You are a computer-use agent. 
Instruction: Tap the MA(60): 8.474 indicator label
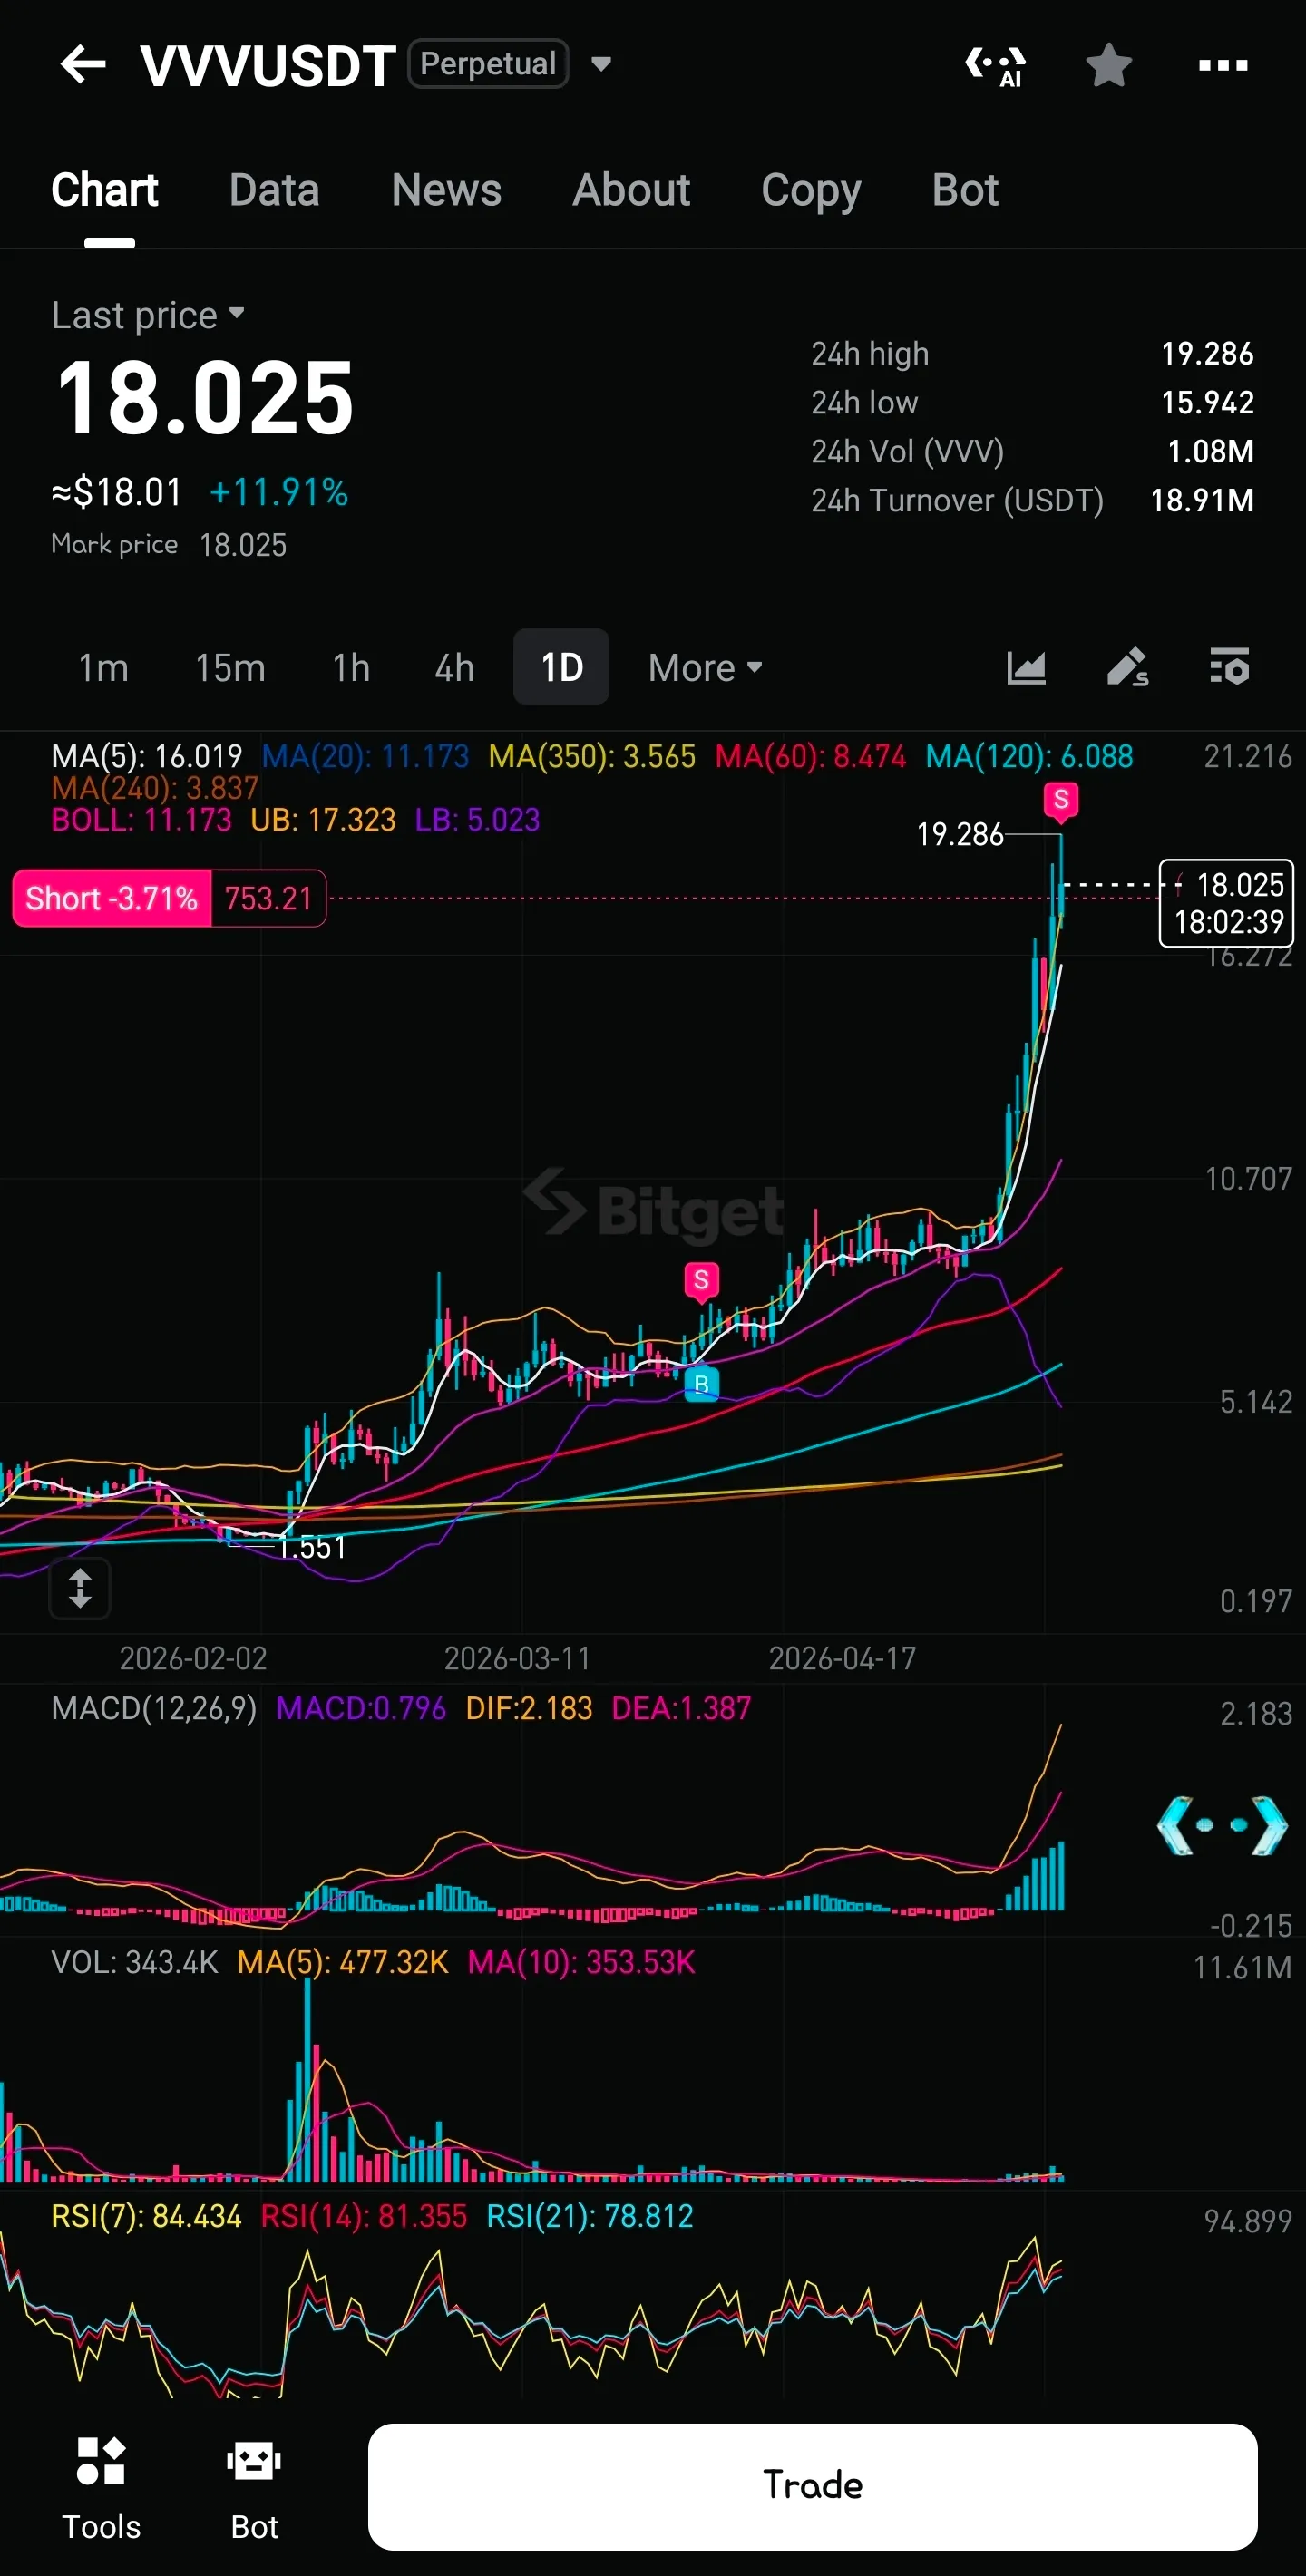(811, 756)
